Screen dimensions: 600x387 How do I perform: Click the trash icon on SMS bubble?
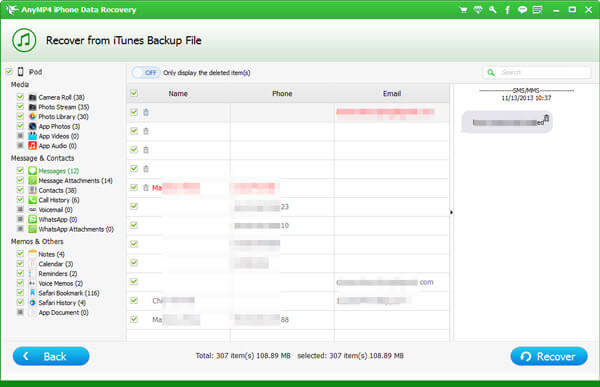tap(546, 118)
